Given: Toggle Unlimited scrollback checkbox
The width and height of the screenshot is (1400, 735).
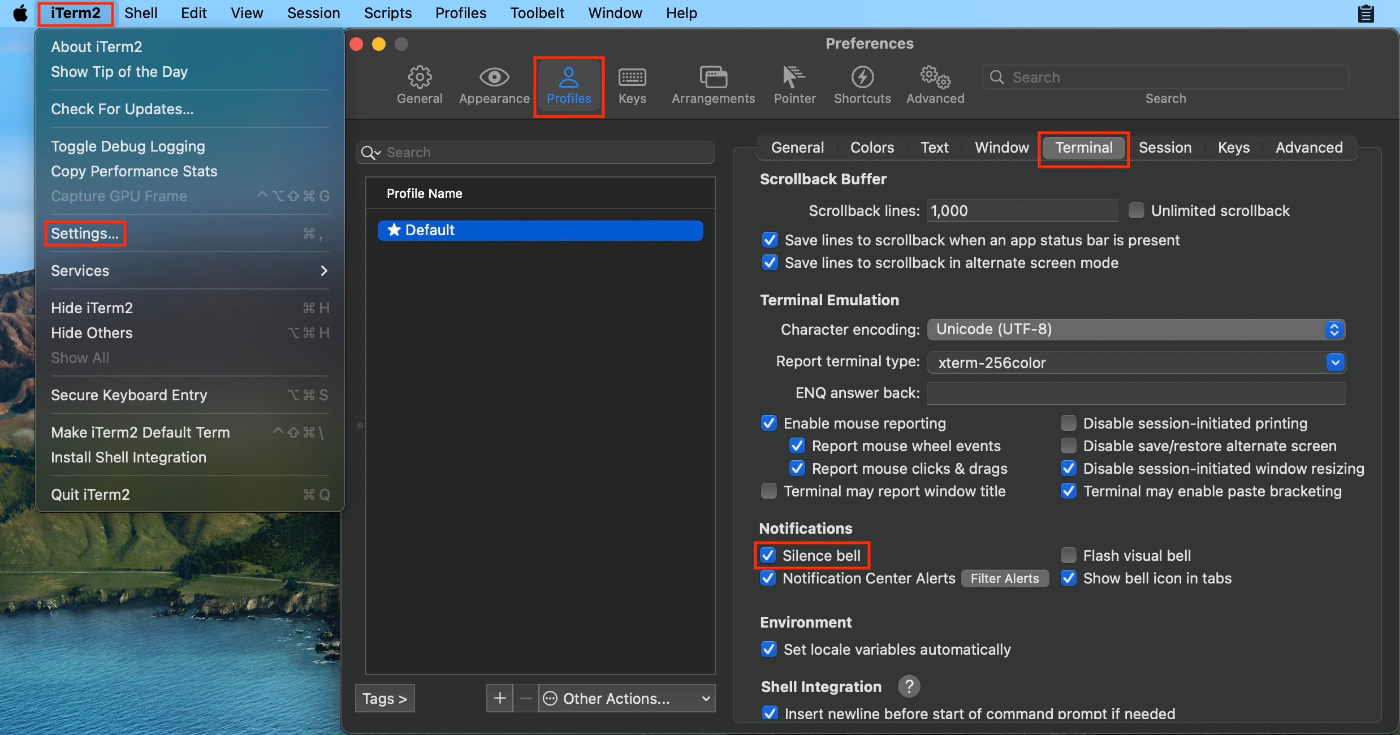Looking at the screenshot, I should coord(1136,210).
